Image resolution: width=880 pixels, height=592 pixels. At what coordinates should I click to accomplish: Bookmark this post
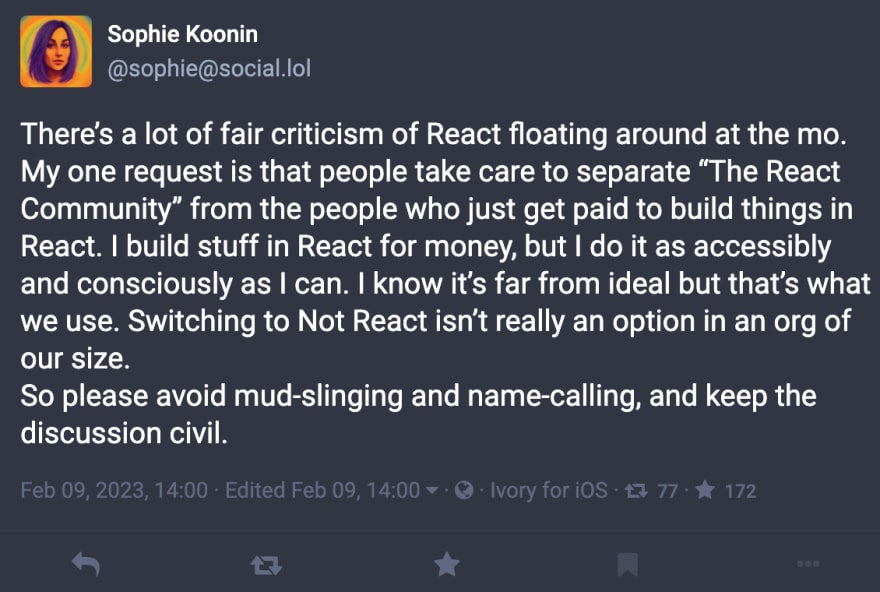pos(627,565)
